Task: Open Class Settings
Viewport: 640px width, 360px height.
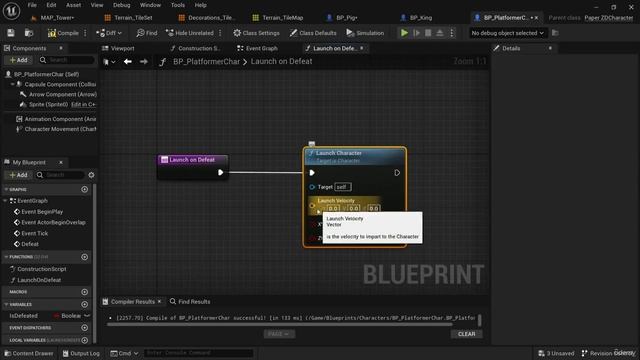Action: (256, 33)
